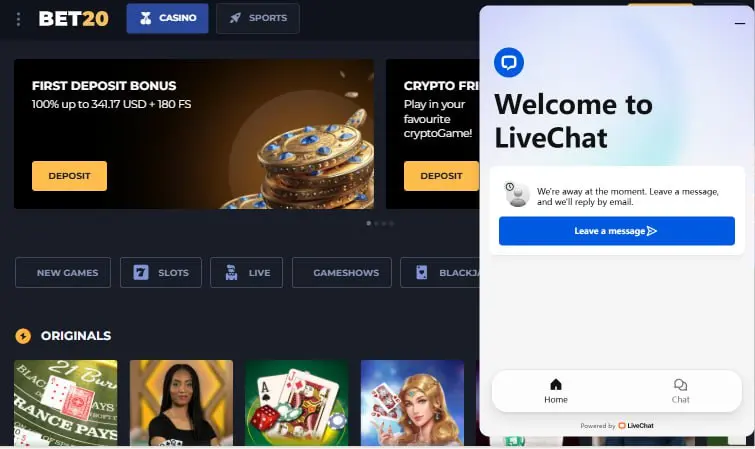Screen dimensions: 755x449
Task: Open the Sports section
Action: click(x=258, y=18)
